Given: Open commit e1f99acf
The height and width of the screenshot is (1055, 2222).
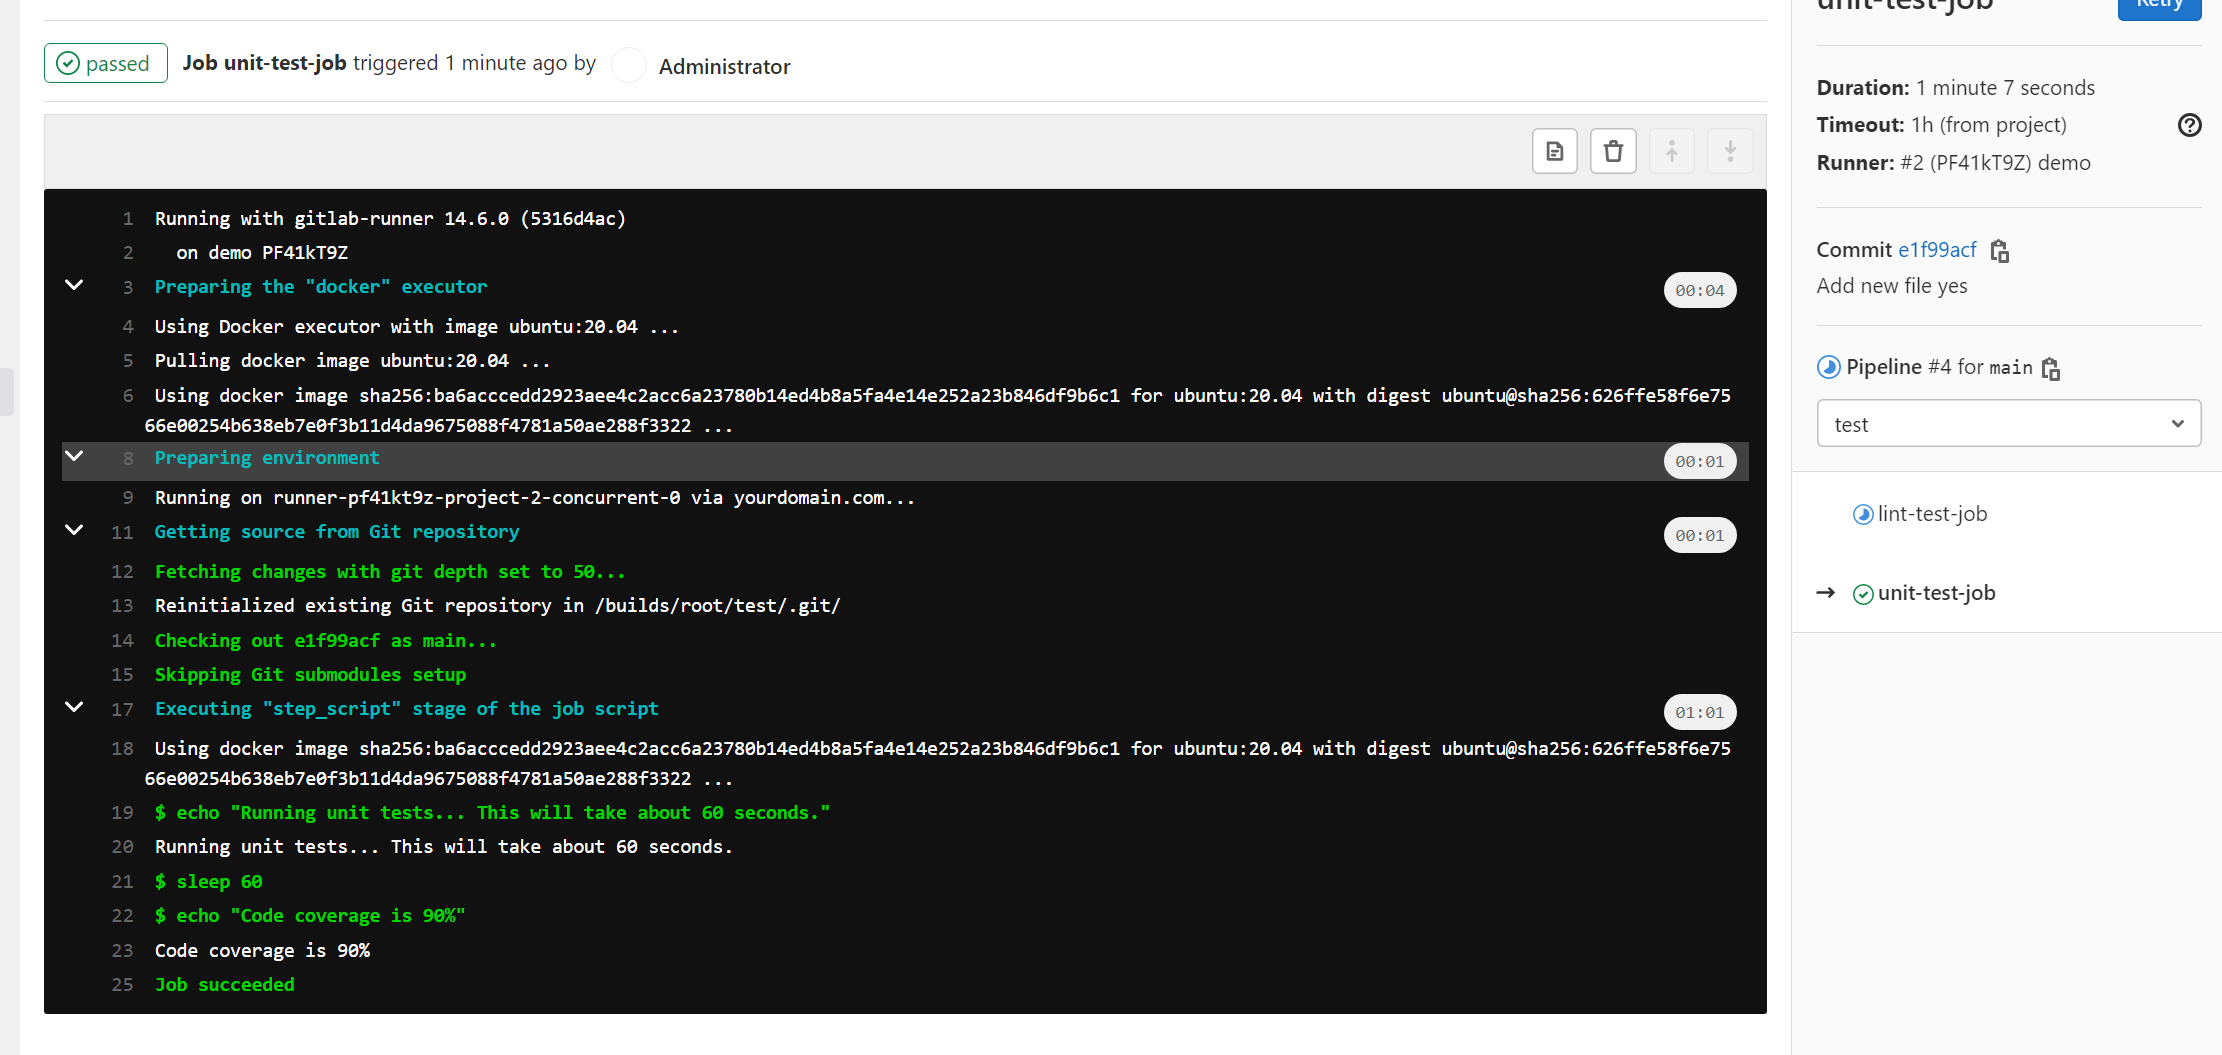Looking at the screenshot, I should (1937, 250).
